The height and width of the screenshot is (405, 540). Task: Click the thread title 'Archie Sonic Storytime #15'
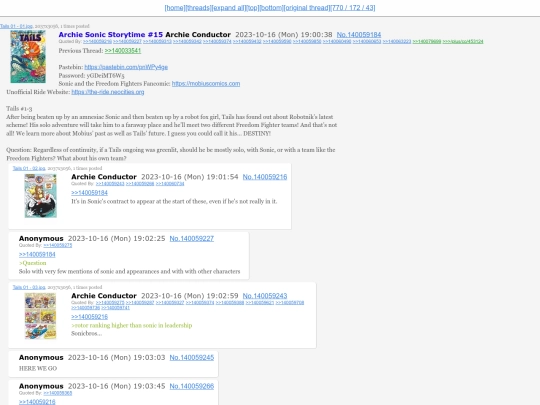coord(111,35)
